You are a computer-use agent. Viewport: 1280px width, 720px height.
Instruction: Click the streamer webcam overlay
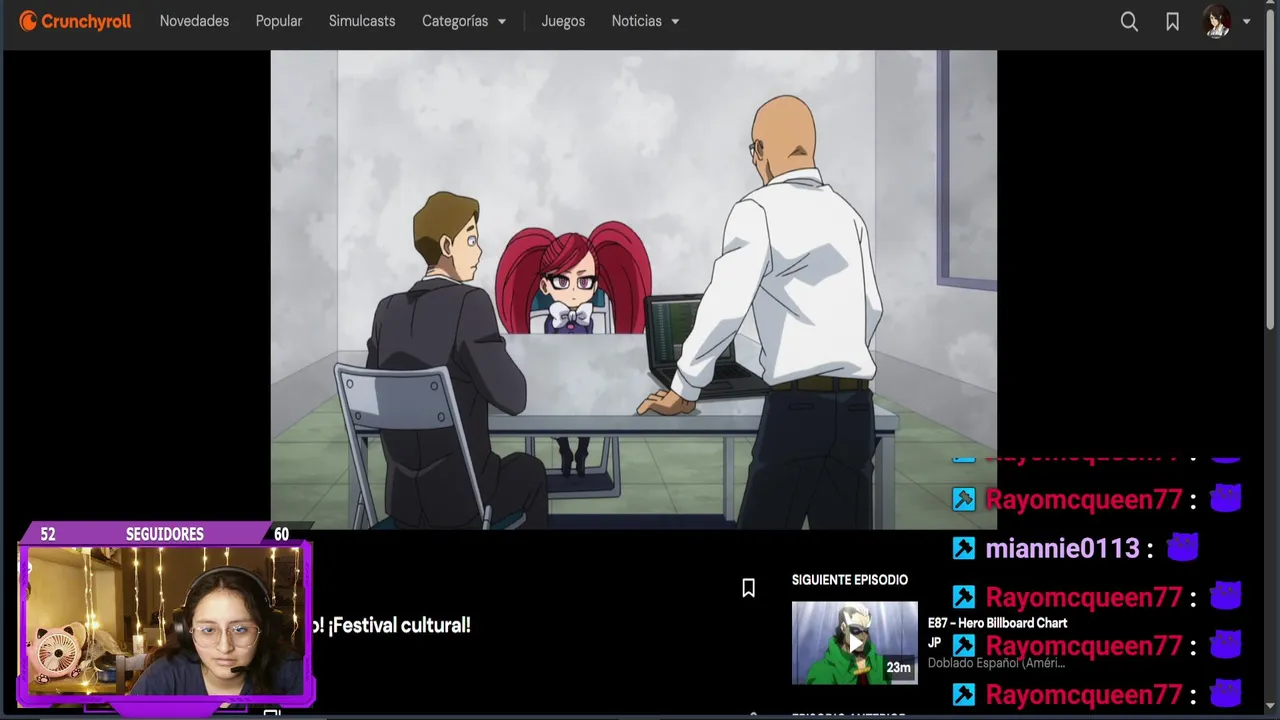pos(165,620)
